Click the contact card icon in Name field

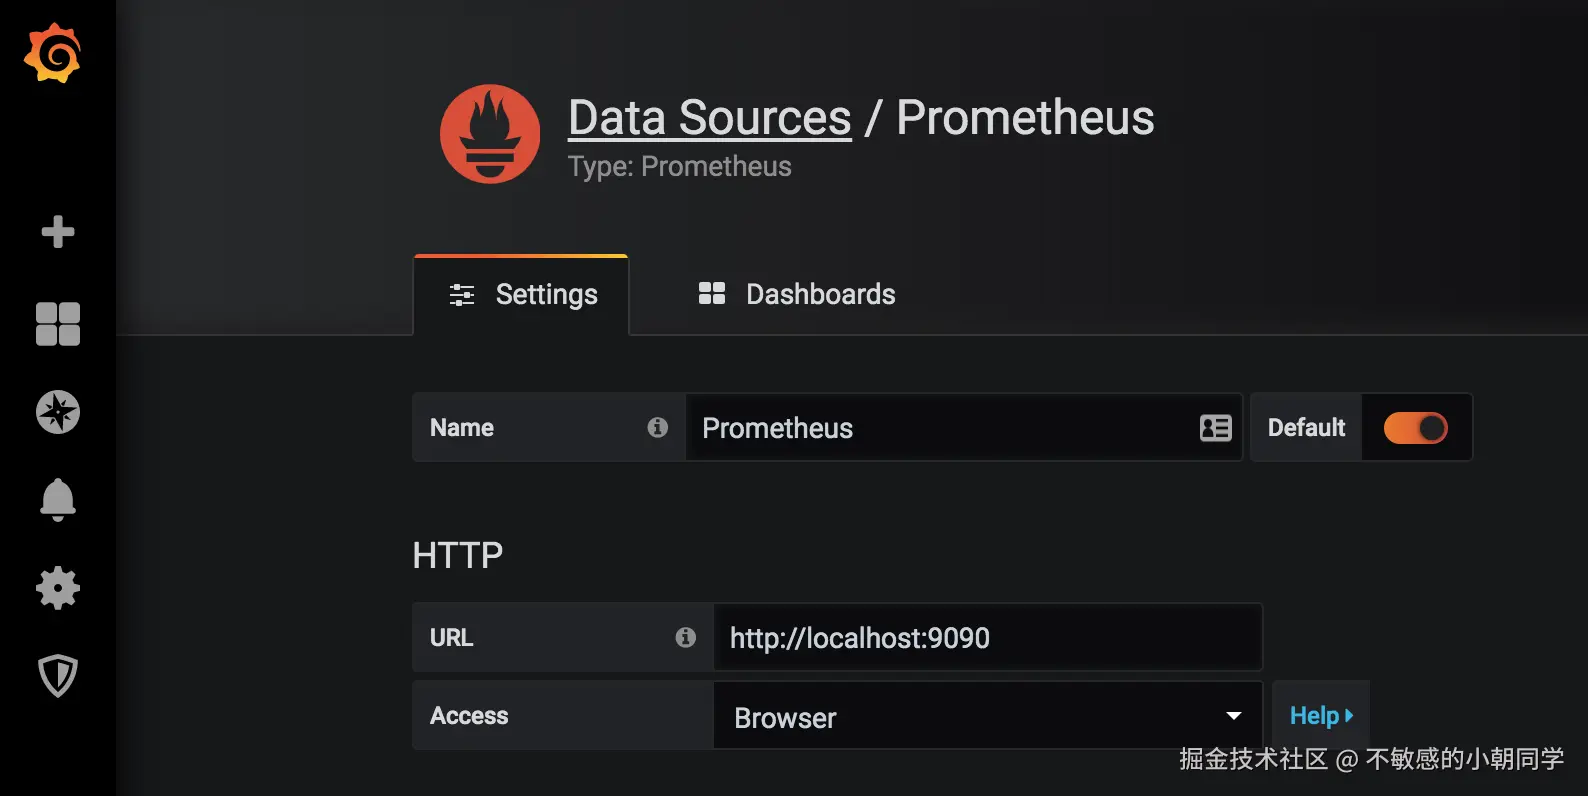click(x=1215, y=428)
